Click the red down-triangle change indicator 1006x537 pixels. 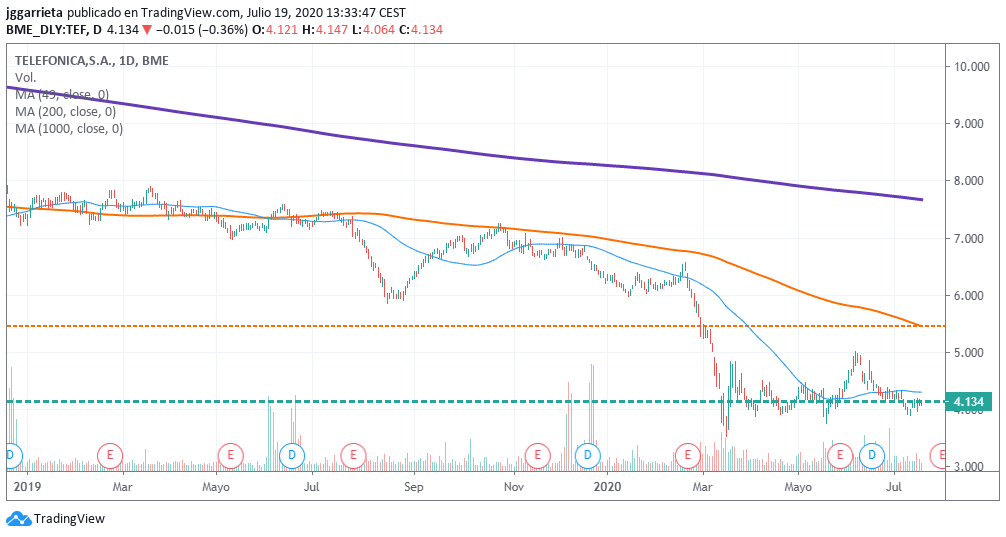click(147, 30)
